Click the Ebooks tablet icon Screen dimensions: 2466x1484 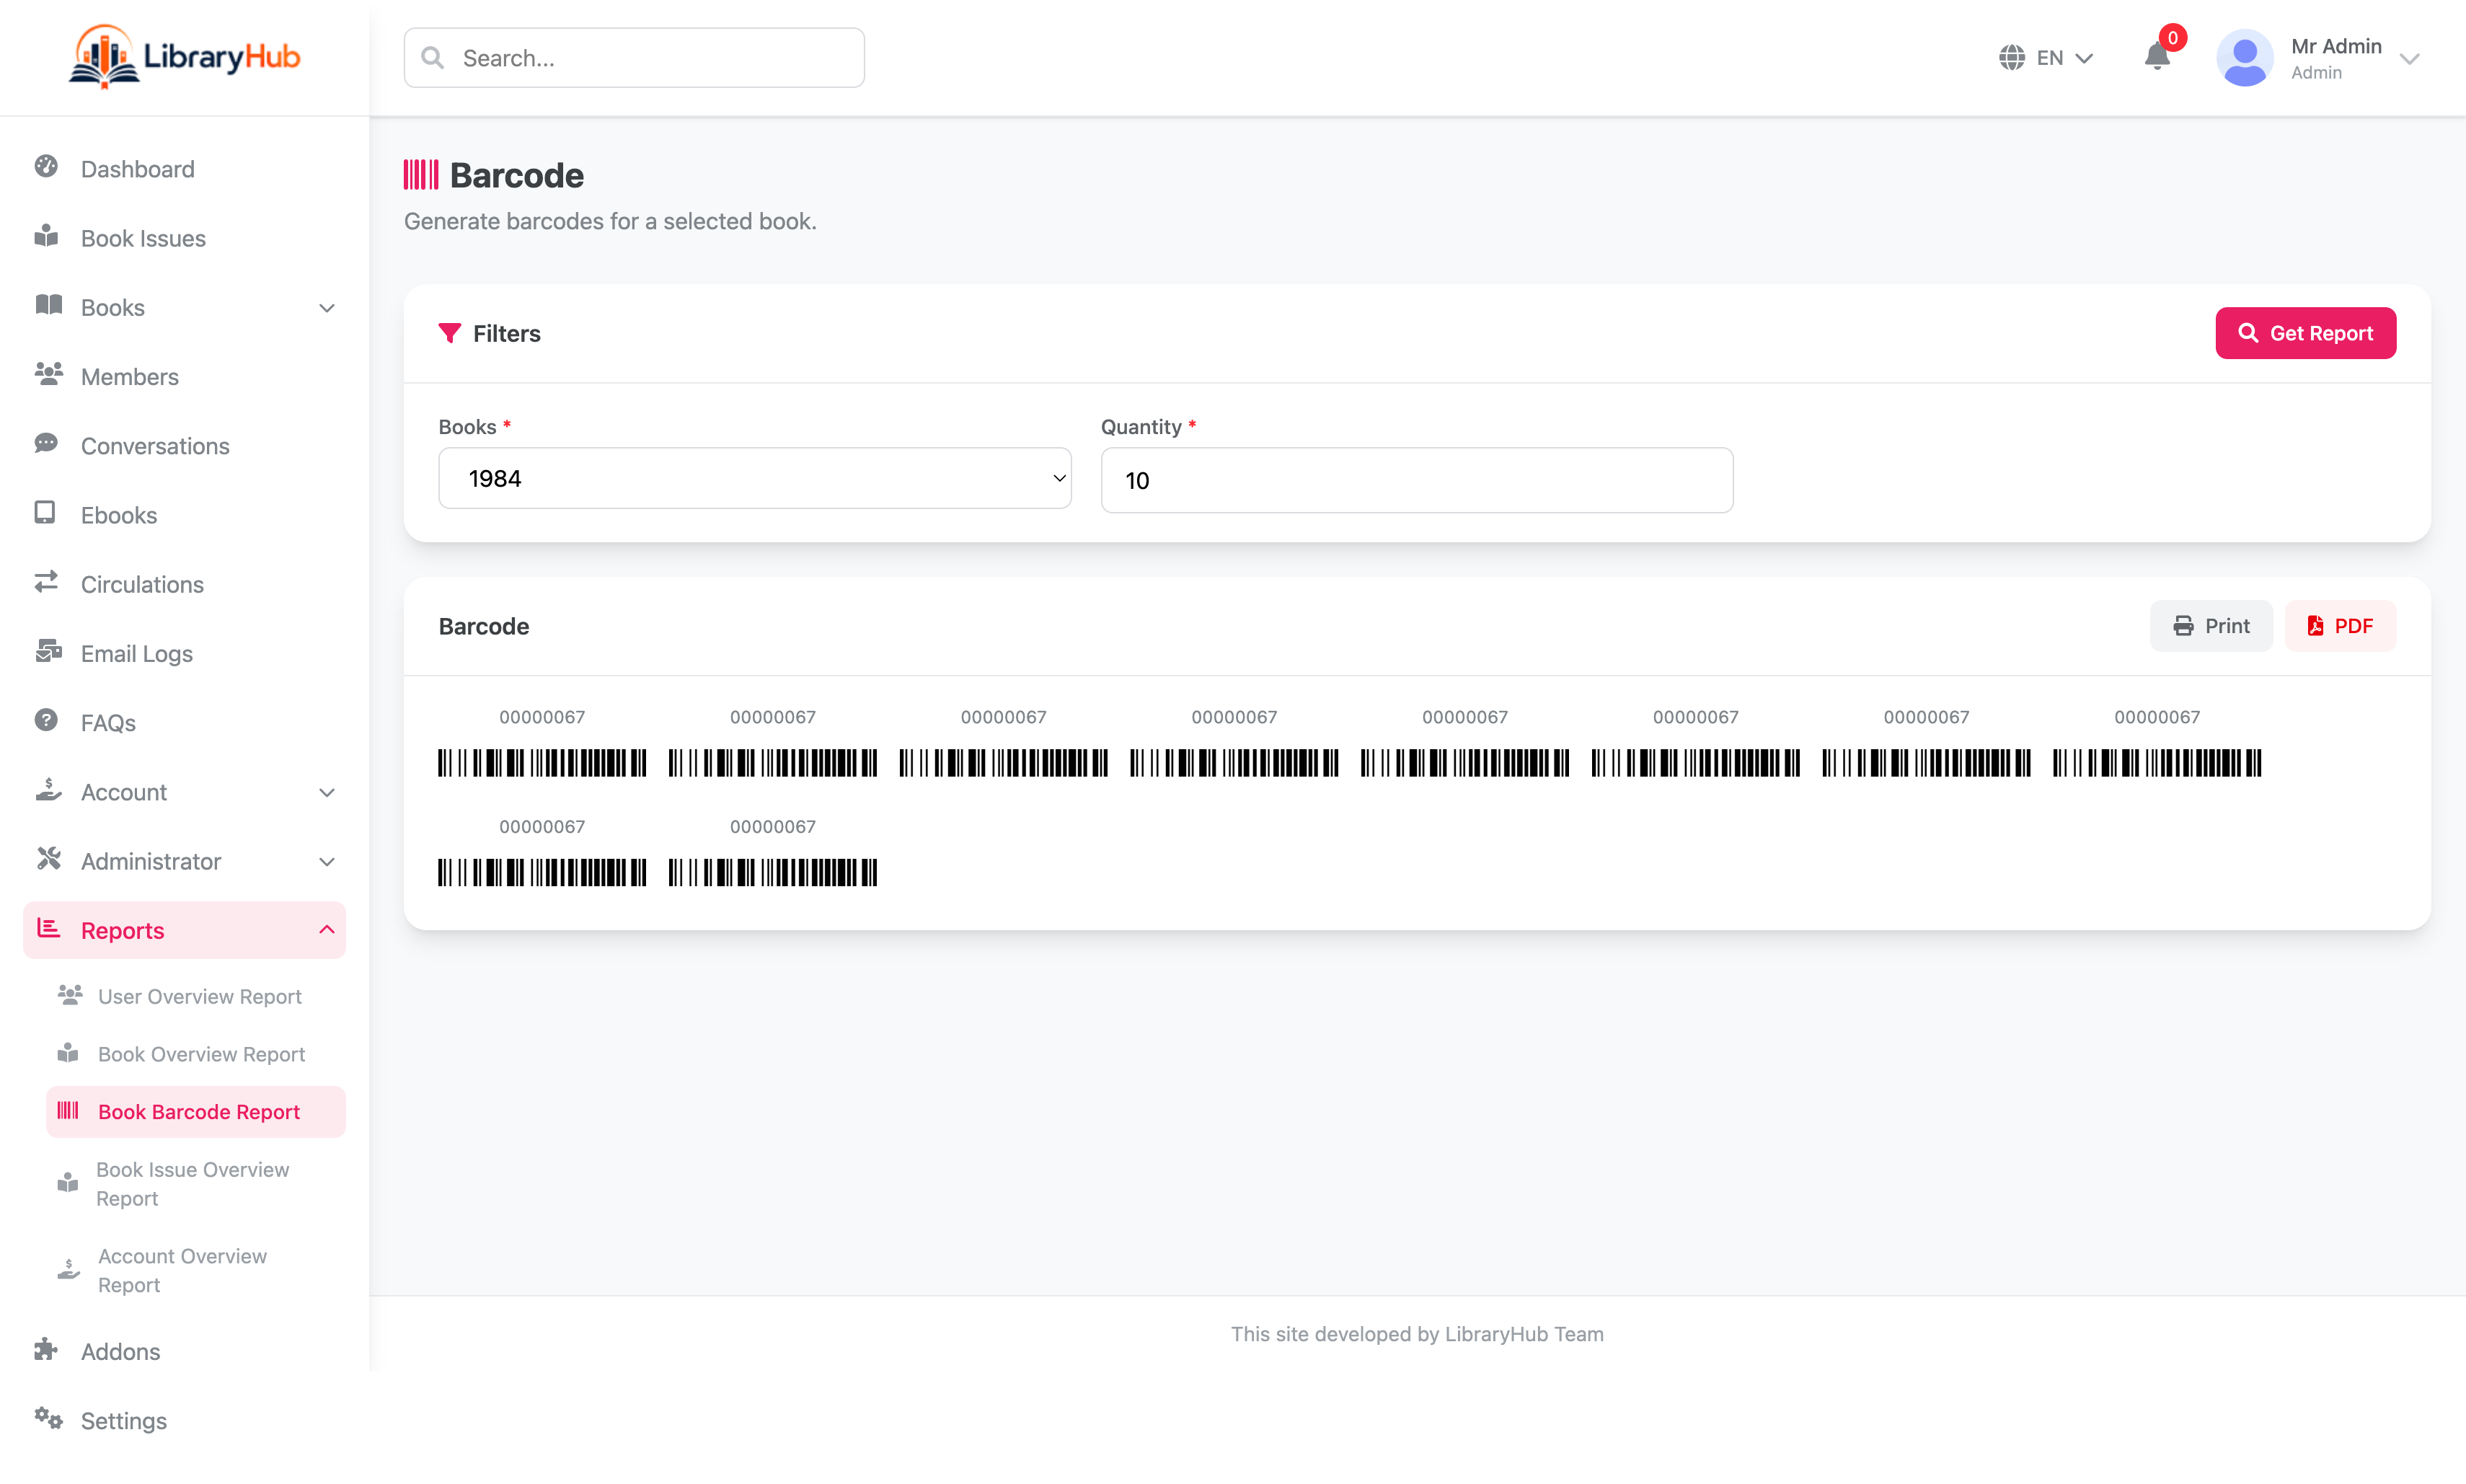[x=45, y=513]
